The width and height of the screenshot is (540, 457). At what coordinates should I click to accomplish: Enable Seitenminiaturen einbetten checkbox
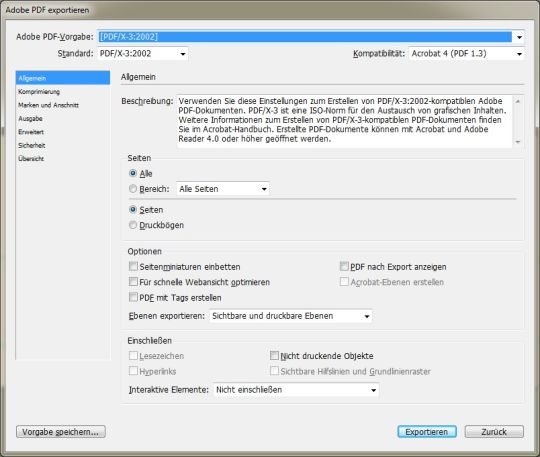[x=133, y=266]
